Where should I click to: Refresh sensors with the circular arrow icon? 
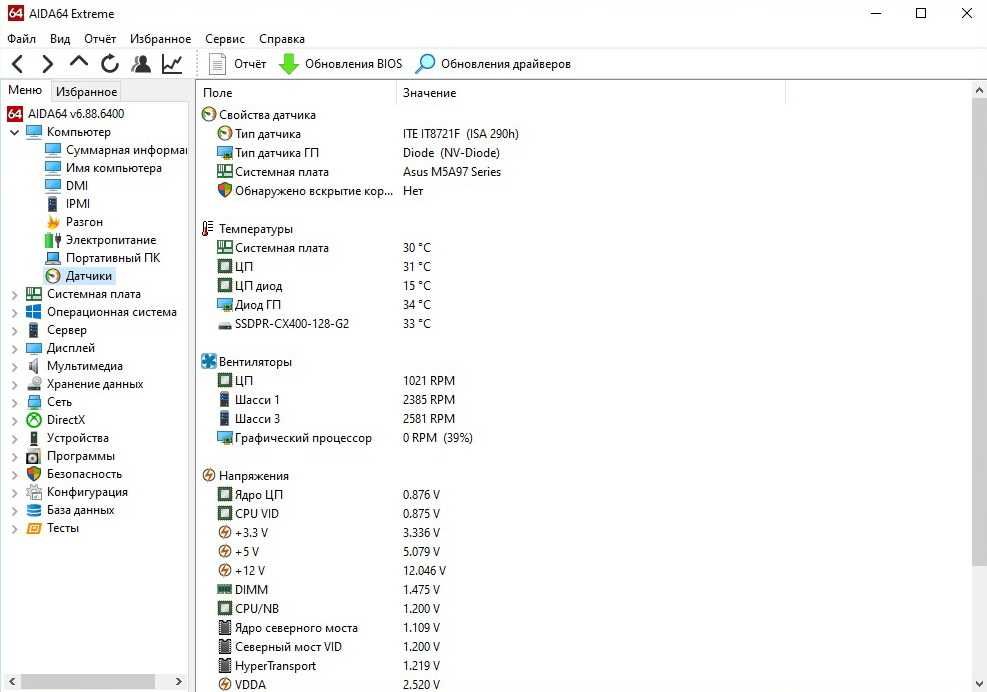110,64
